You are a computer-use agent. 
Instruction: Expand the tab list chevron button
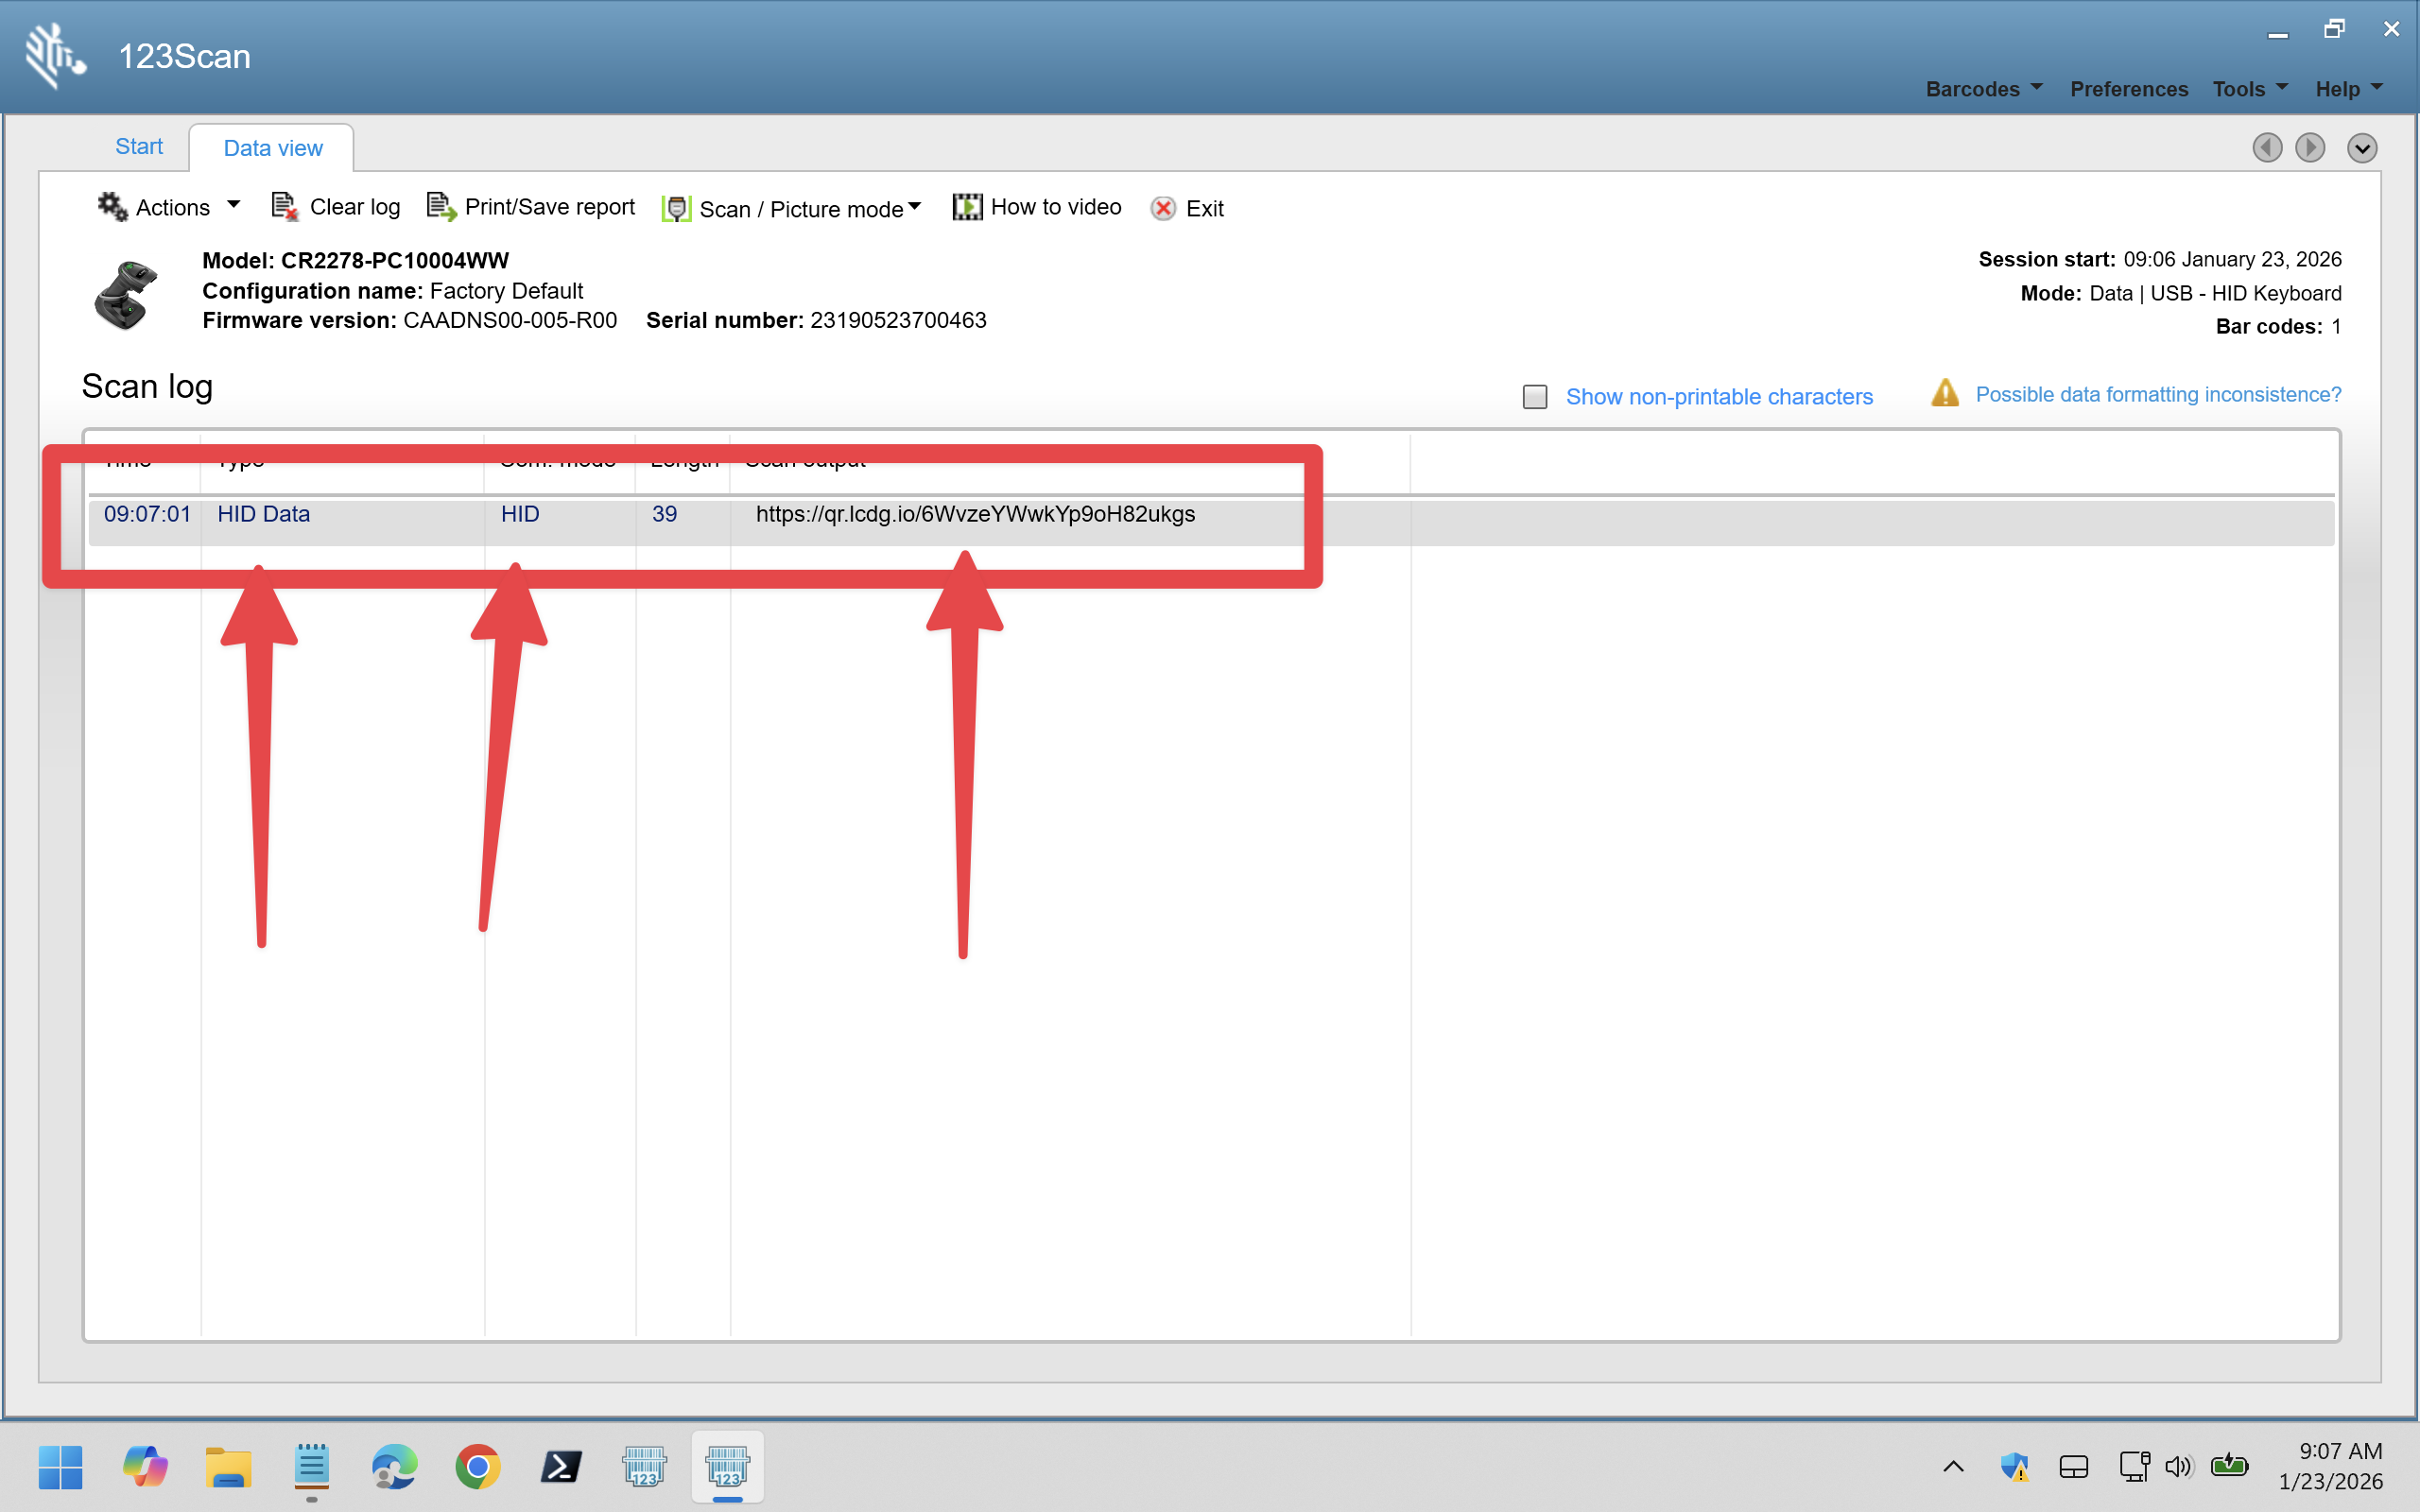(2361, 148)
